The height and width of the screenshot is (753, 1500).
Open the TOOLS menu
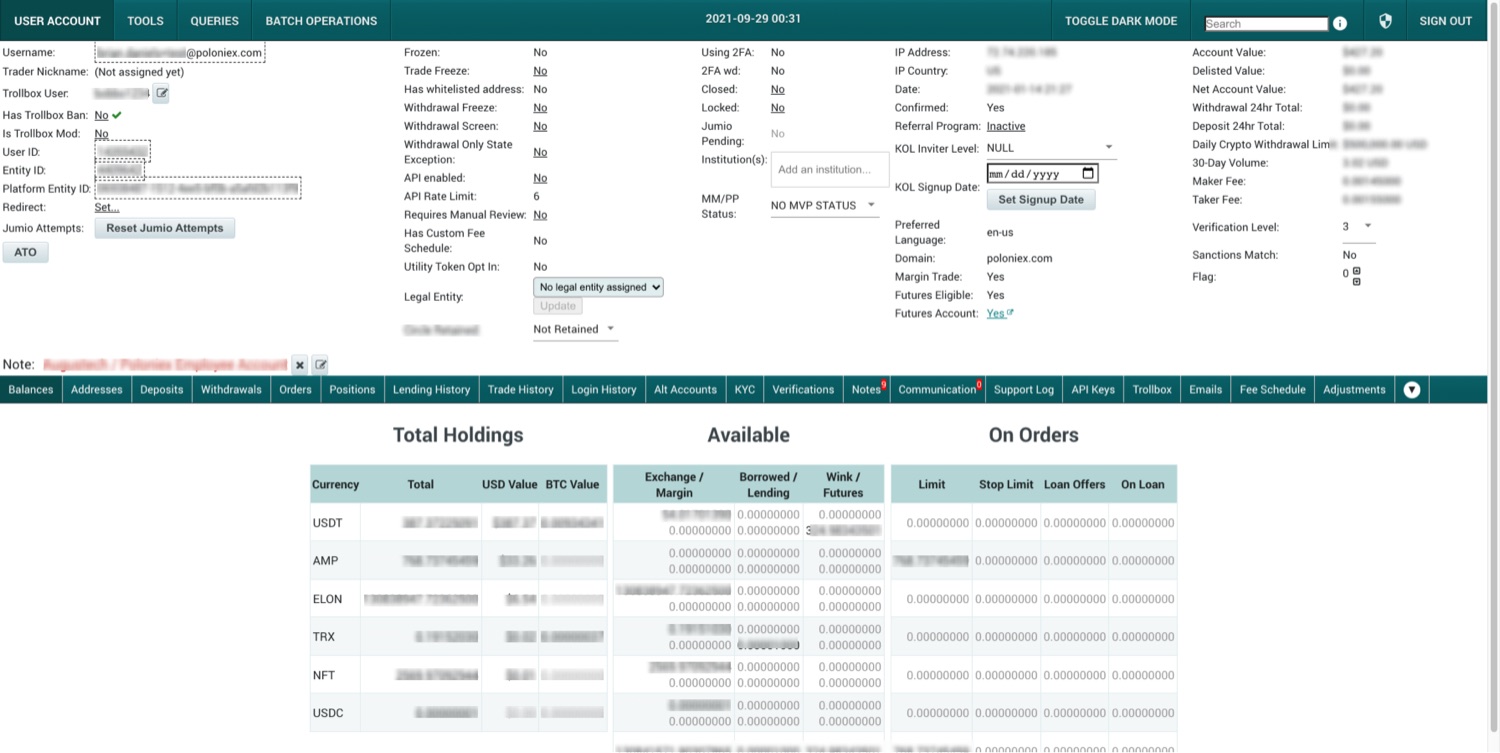pyautogui.click(x=146, y=21)
